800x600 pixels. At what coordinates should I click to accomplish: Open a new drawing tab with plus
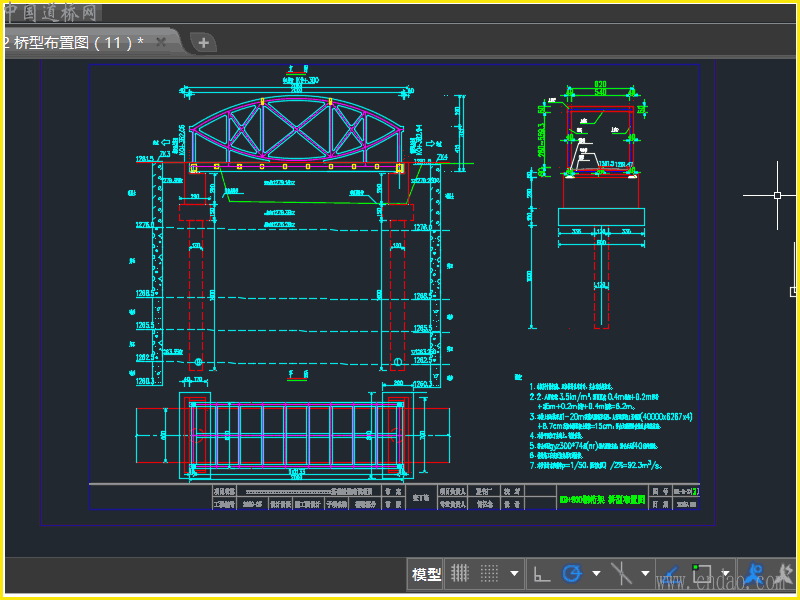point(203,42)
